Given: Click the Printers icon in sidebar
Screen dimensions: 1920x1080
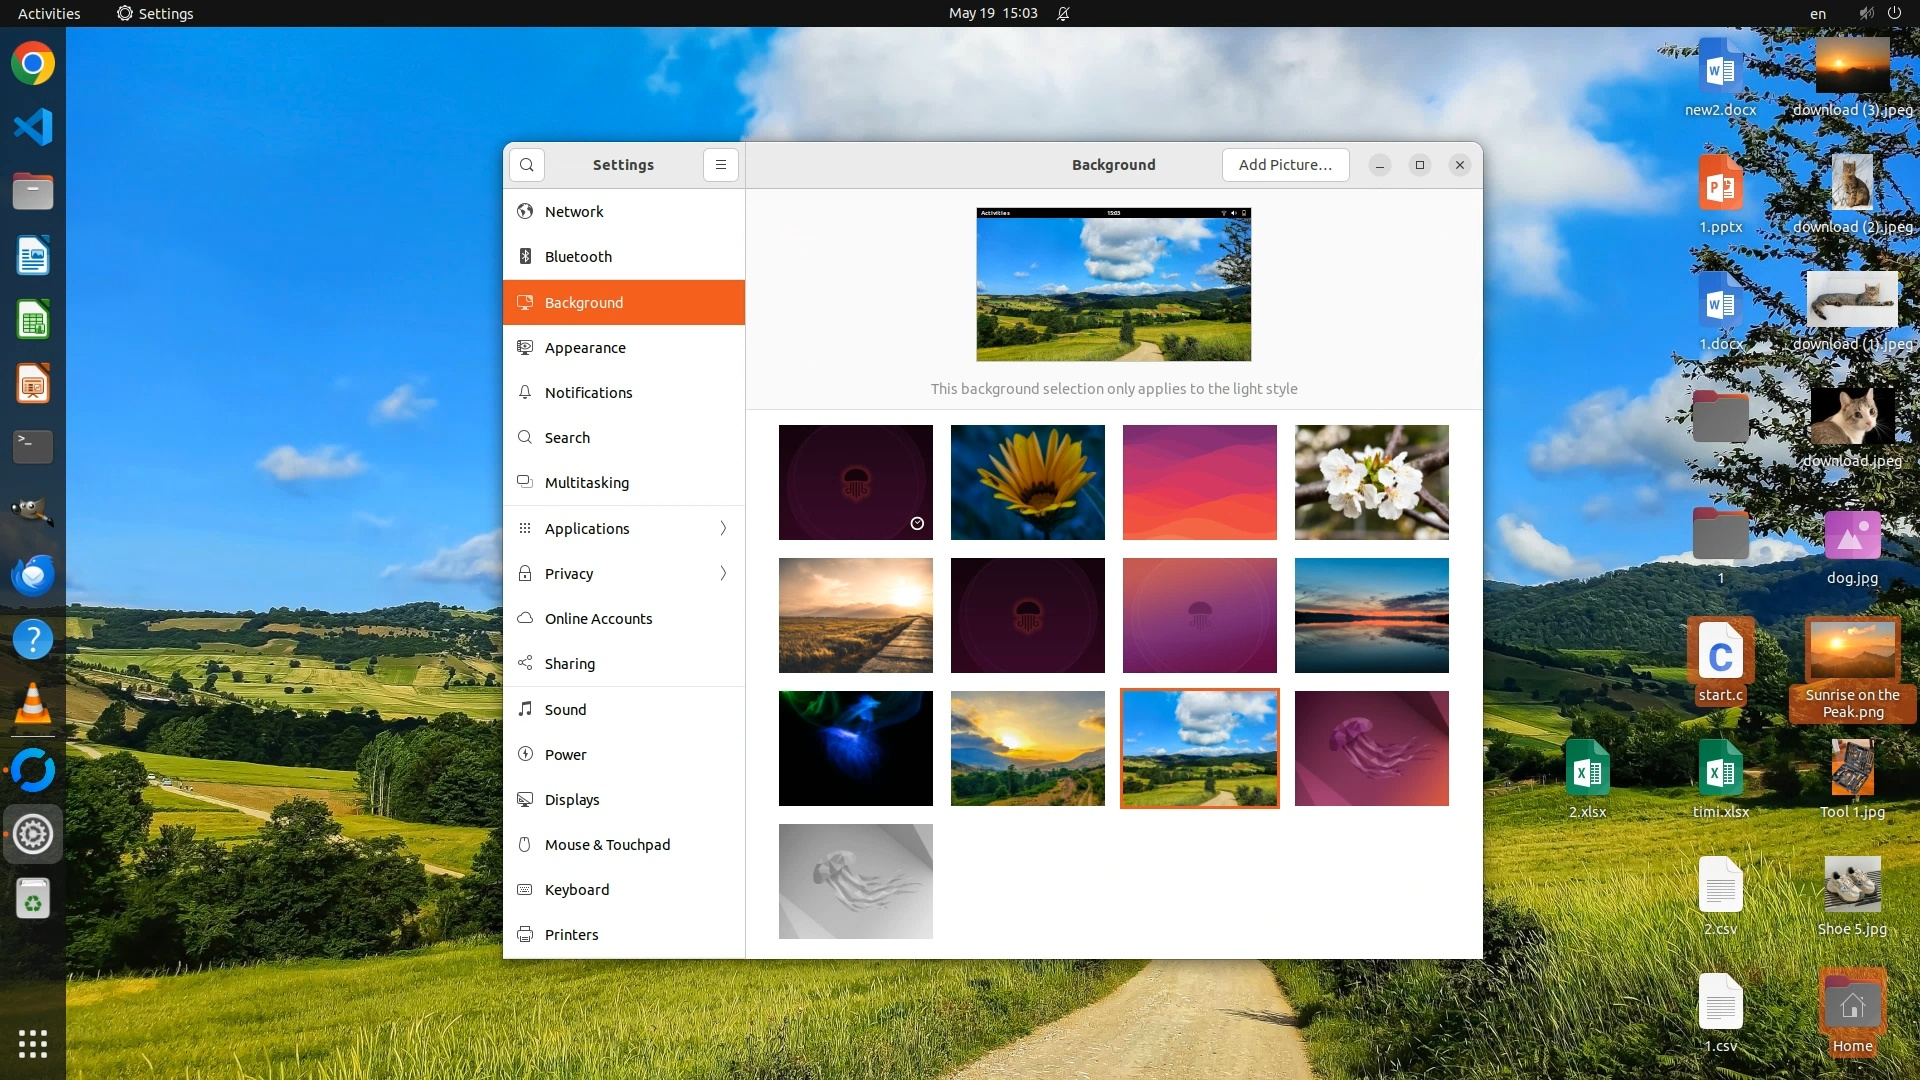Looking at the screenshot, I should point(525,935).
